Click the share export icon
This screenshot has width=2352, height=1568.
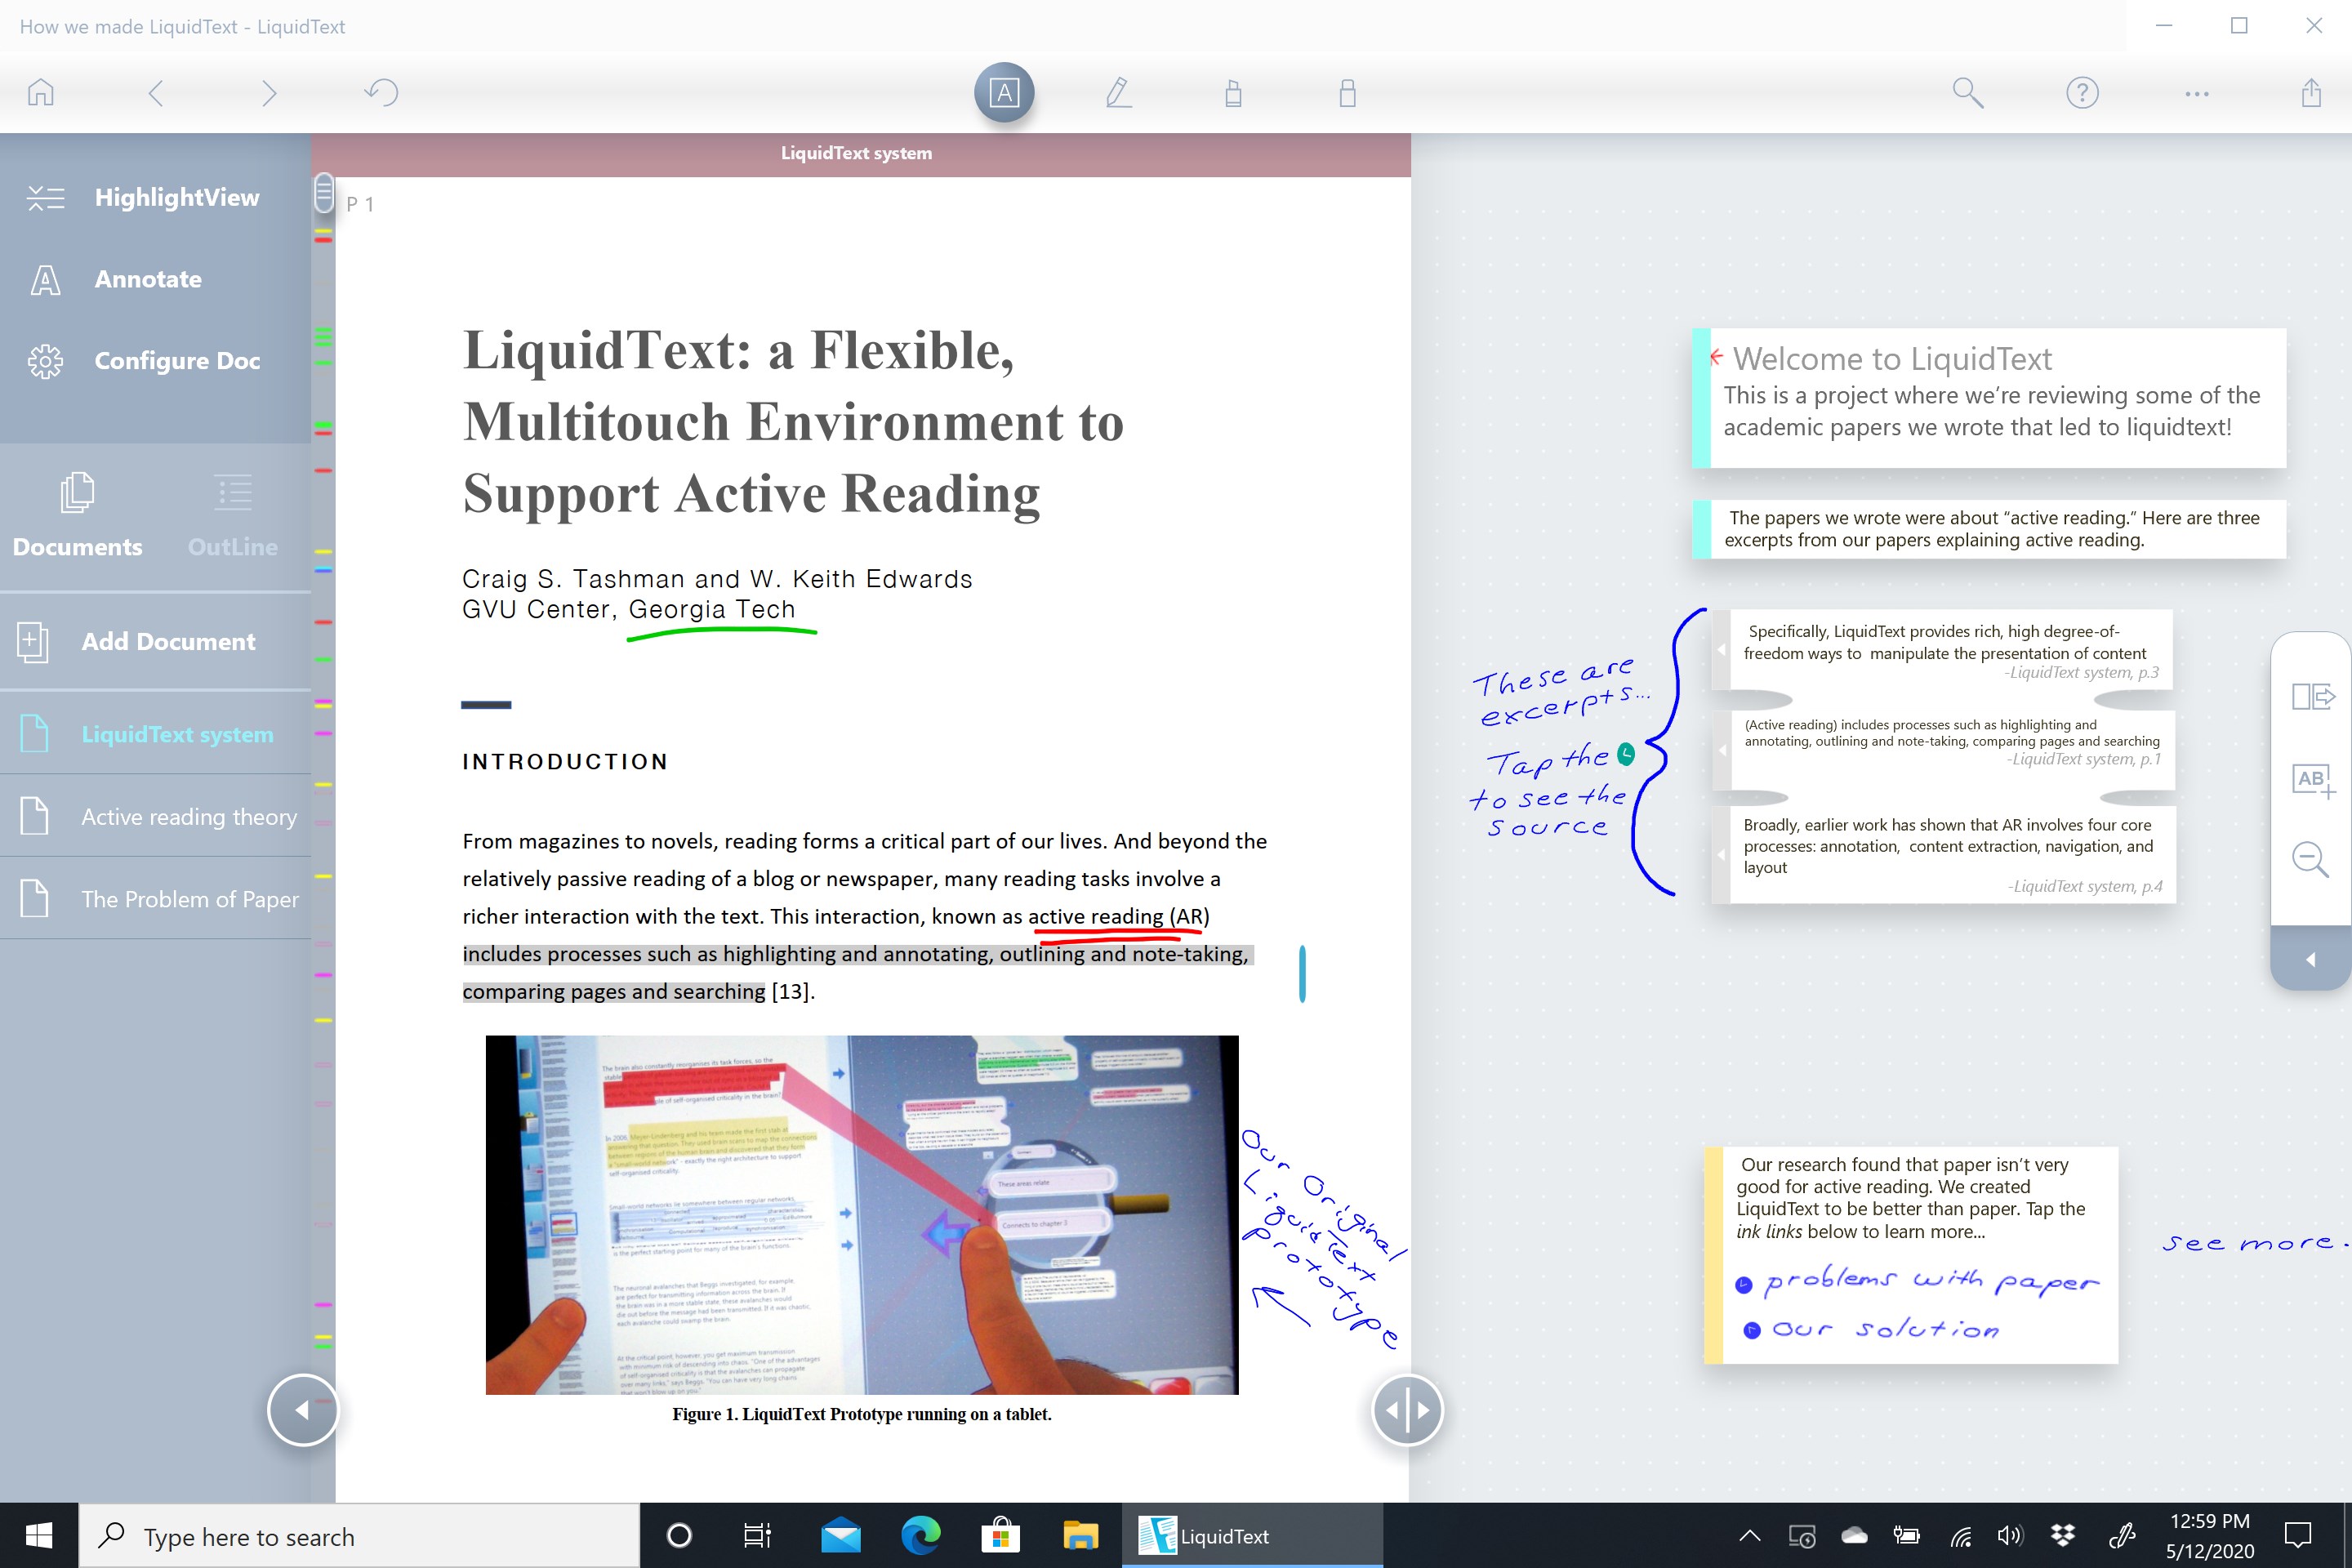(x=2311, y=93)
